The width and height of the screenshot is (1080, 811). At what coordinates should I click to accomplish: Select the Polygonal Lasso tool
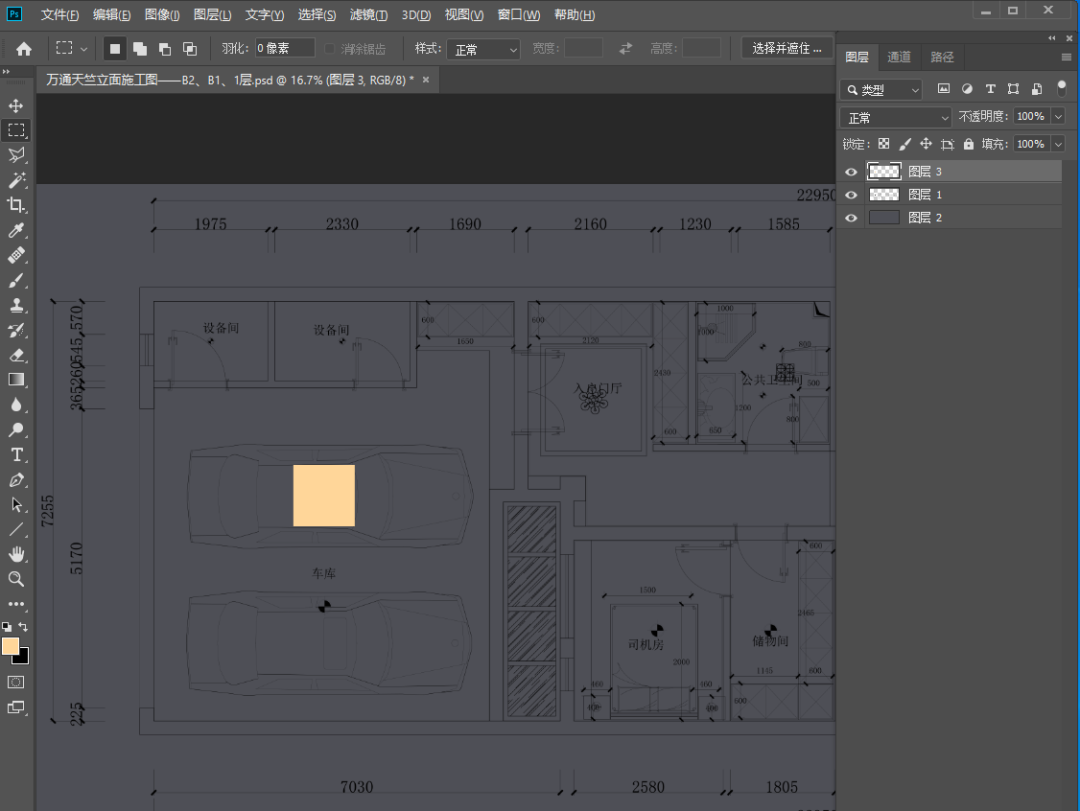point(16,155)
